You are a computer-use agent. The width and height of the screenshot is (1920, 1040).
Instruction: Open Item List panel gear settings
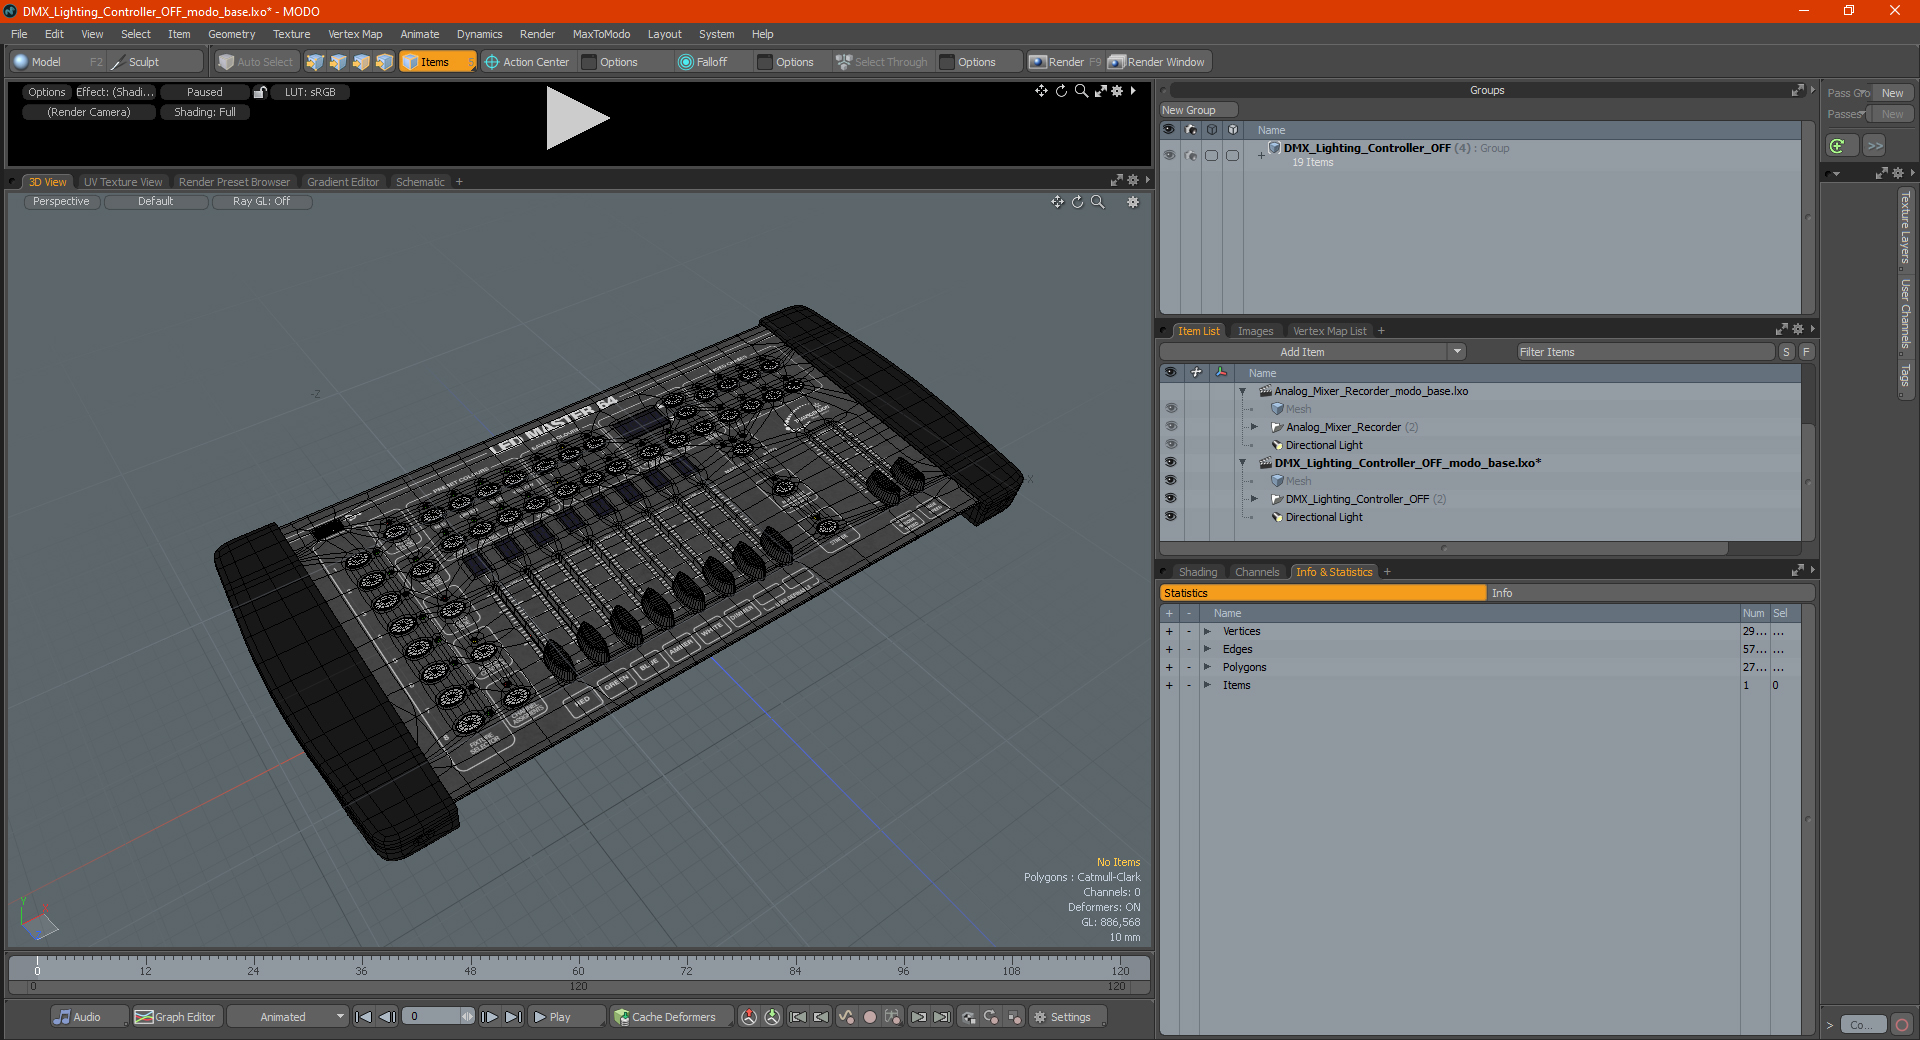pyautogui.click(x=1798, y=330)
